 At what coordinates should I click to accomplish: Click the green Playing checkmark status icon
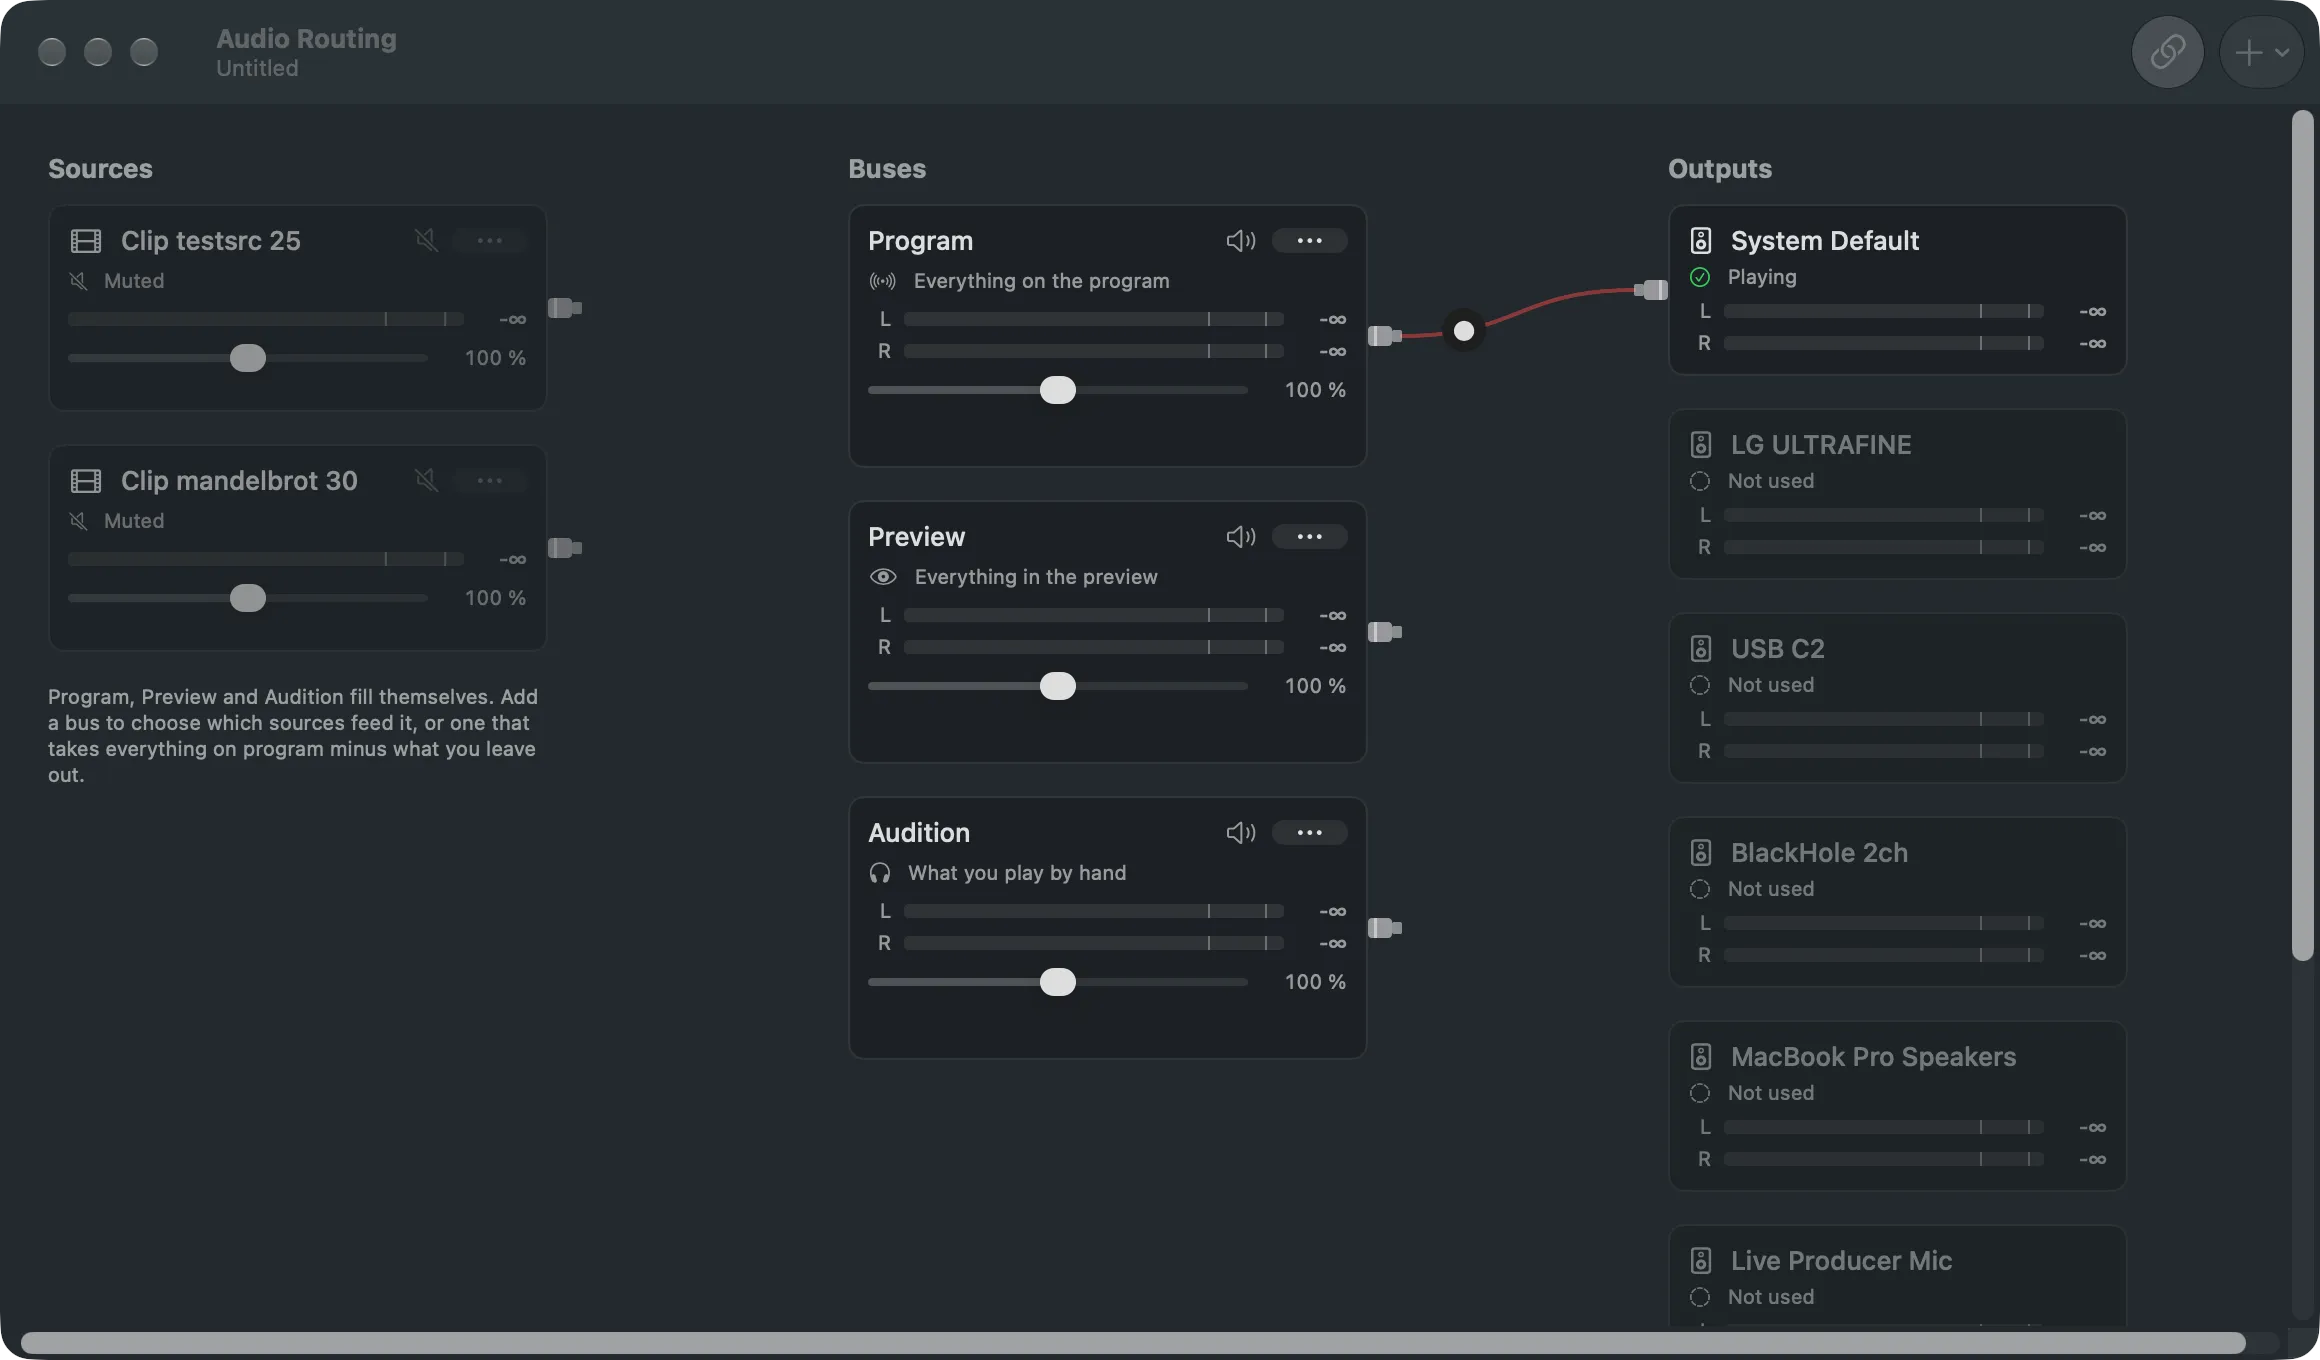(x=1700, y=277)
